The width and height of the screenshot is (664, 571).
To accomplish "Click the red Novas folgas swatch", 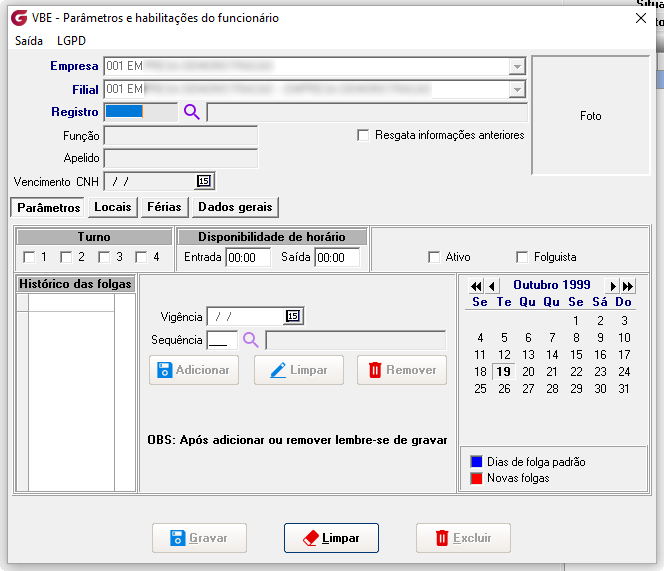I will [x=476, y=478].
